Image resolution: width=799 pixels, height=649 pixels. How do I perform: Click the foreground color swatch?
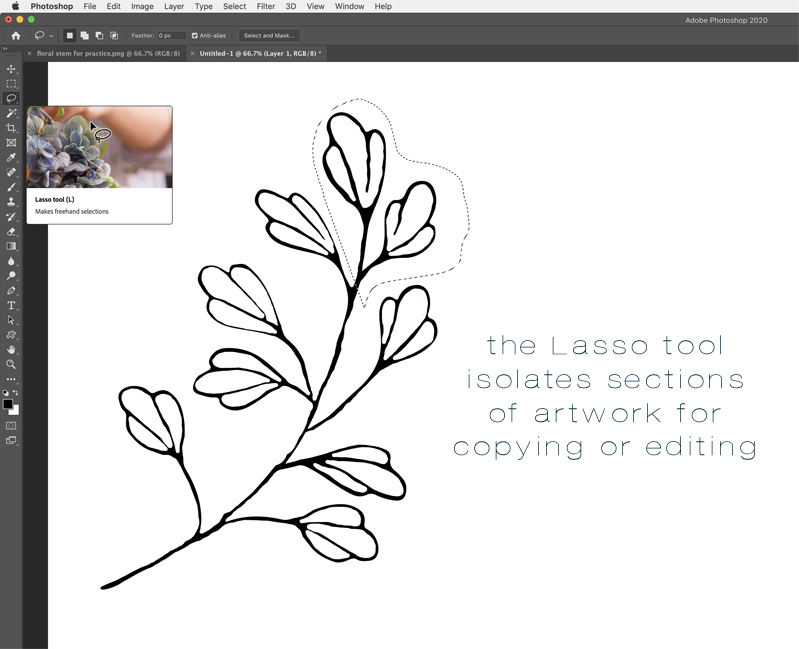coord(8,404)
